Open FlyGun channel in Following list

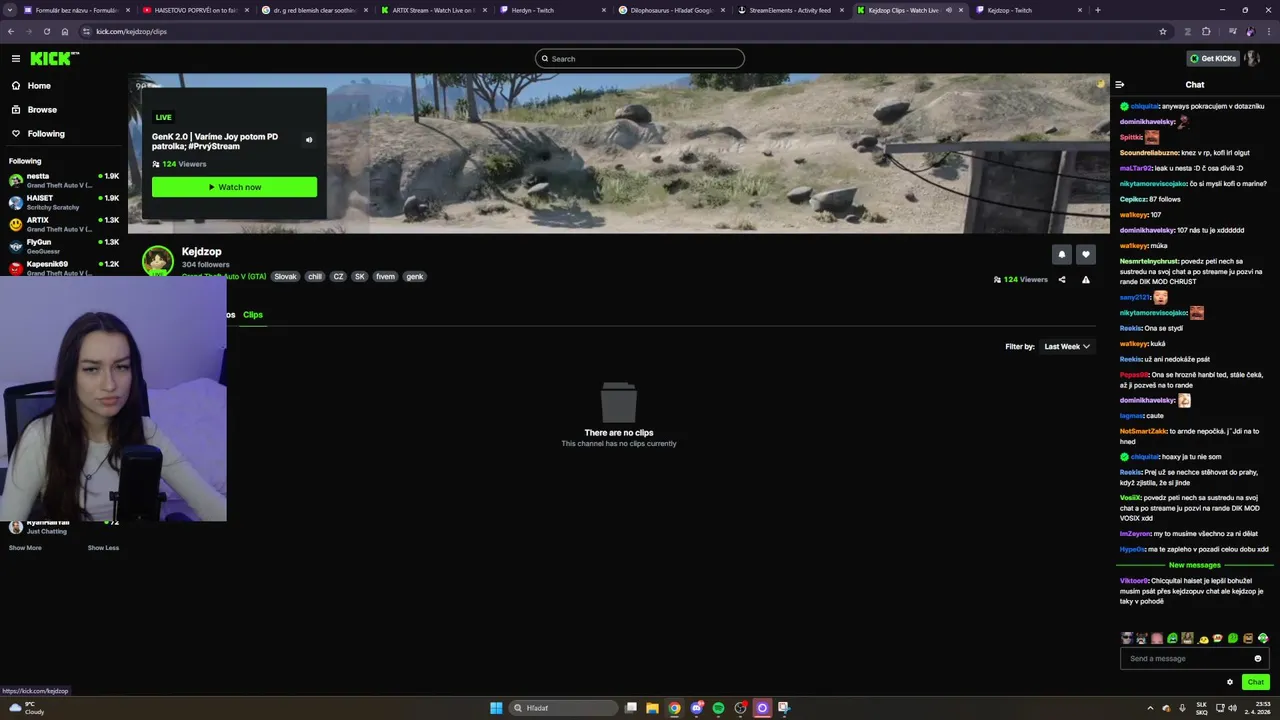point(64,246)
